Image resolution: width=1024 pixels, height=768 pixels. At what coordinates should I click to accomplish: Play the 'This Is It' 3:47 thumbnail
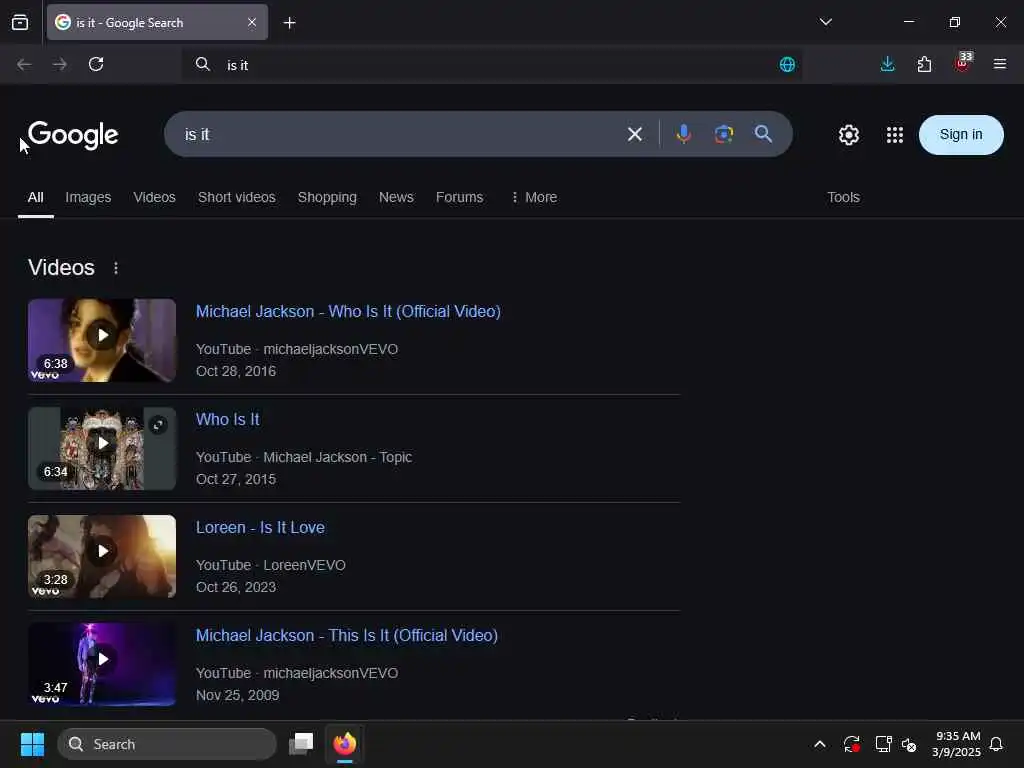tap(102, 664)
